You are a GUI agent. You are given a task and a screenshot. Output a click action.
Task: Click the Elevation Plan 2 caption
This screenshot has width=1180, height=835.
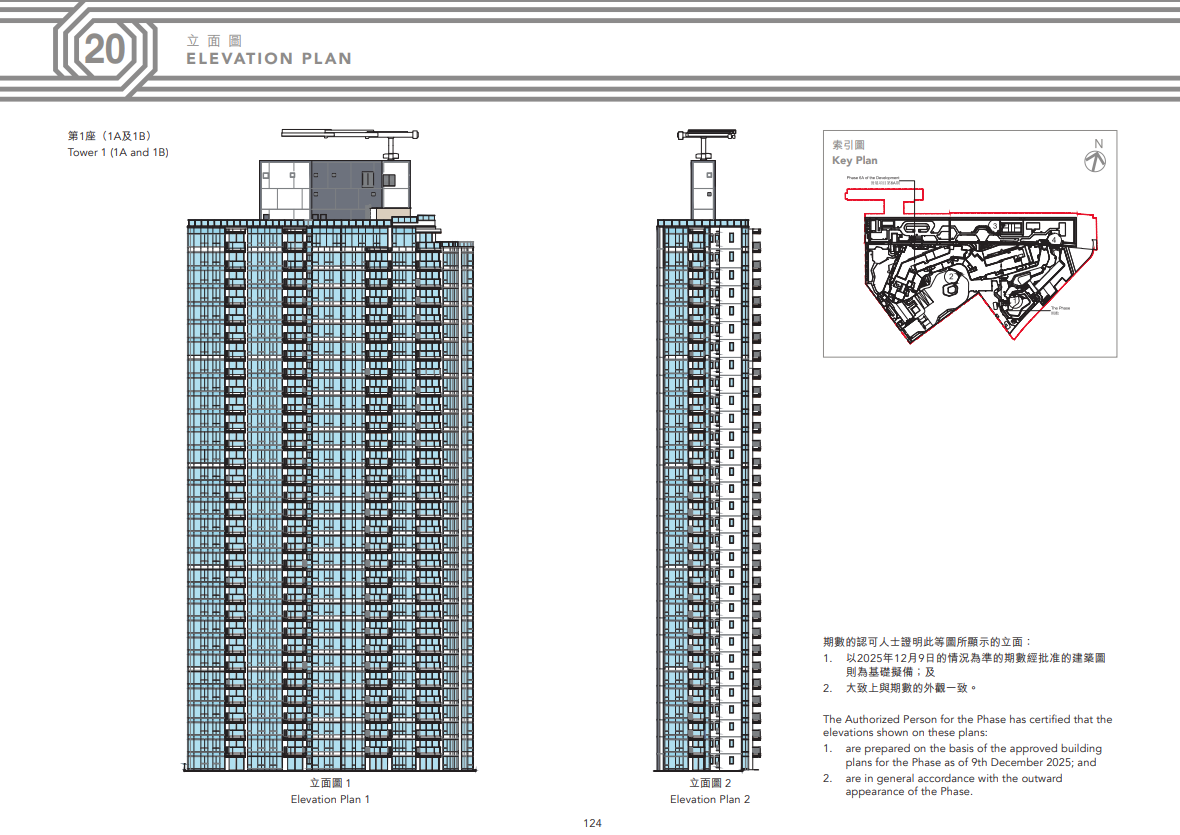point(709,799)
